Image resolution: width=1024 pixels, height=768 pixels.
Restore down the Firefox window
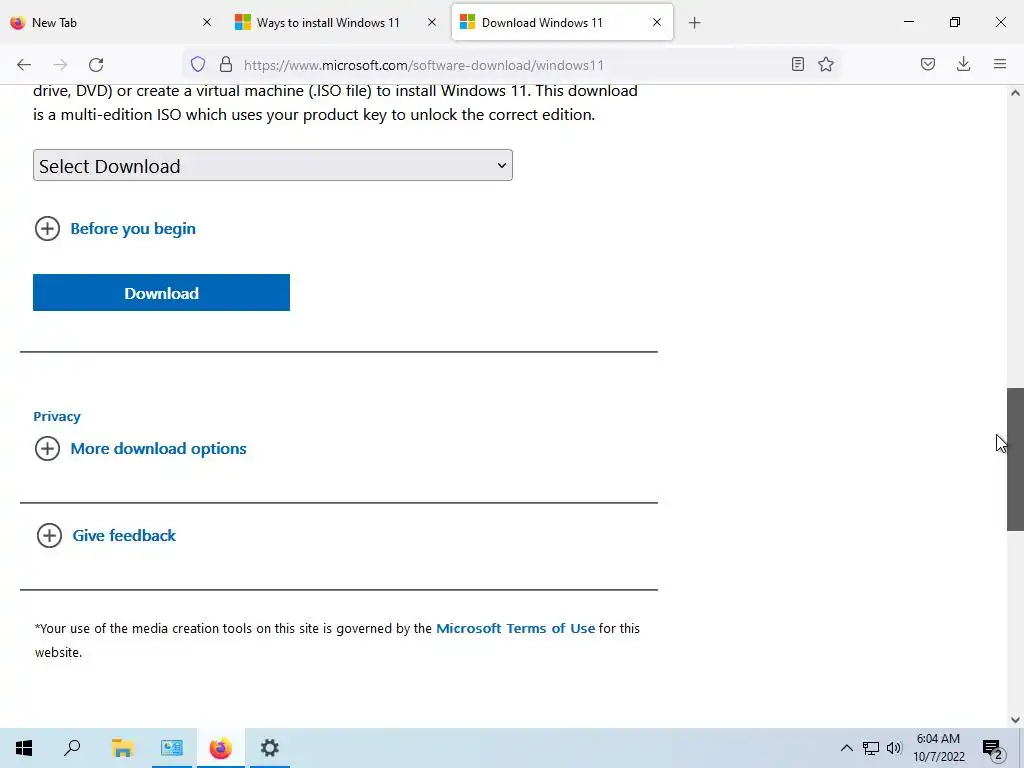[x=955, y=22]
